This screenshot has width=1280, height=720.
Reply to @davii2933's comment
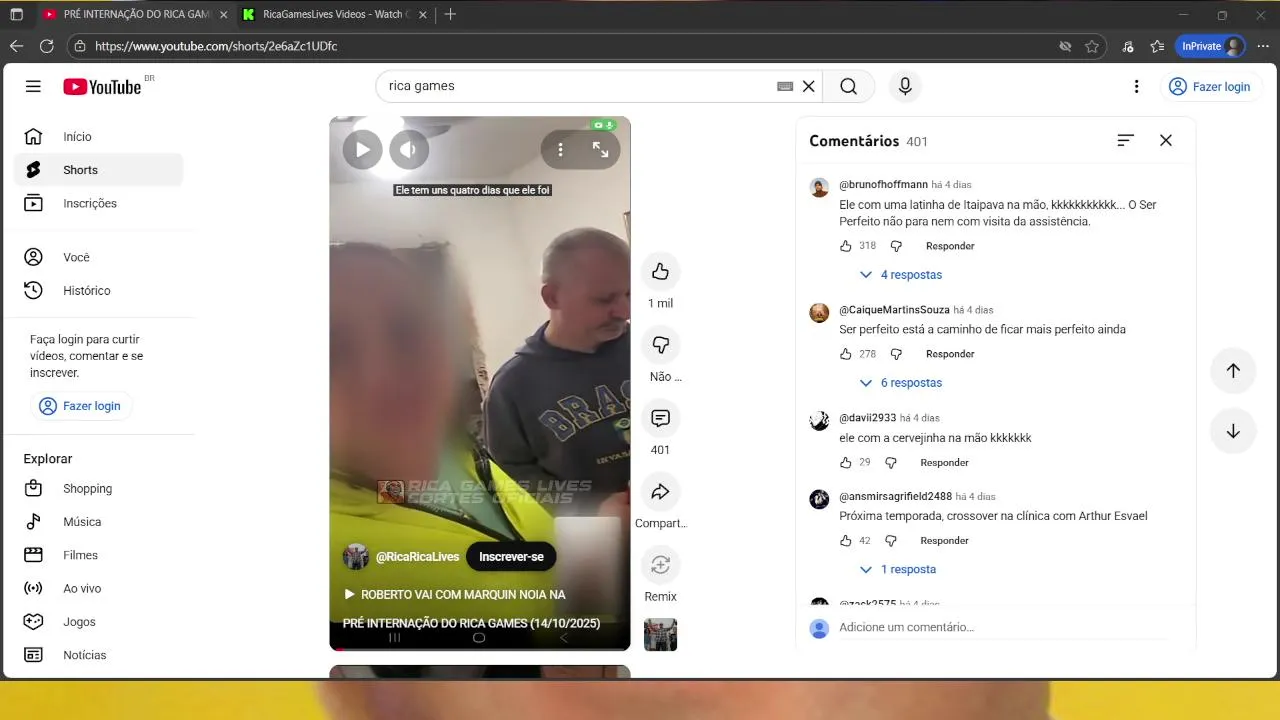pyautogui.click(x=944, y=462)
